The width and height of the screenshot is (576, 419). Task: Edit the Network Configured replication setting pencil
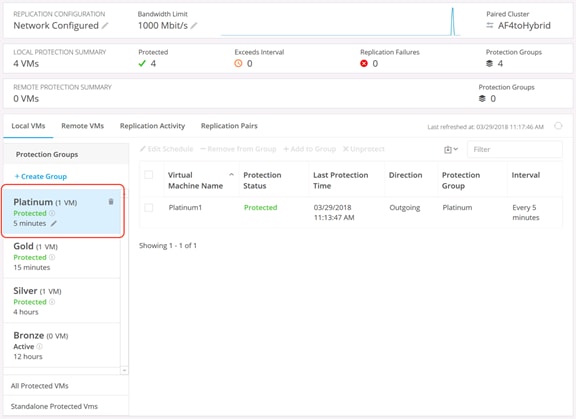click(105, 25)
